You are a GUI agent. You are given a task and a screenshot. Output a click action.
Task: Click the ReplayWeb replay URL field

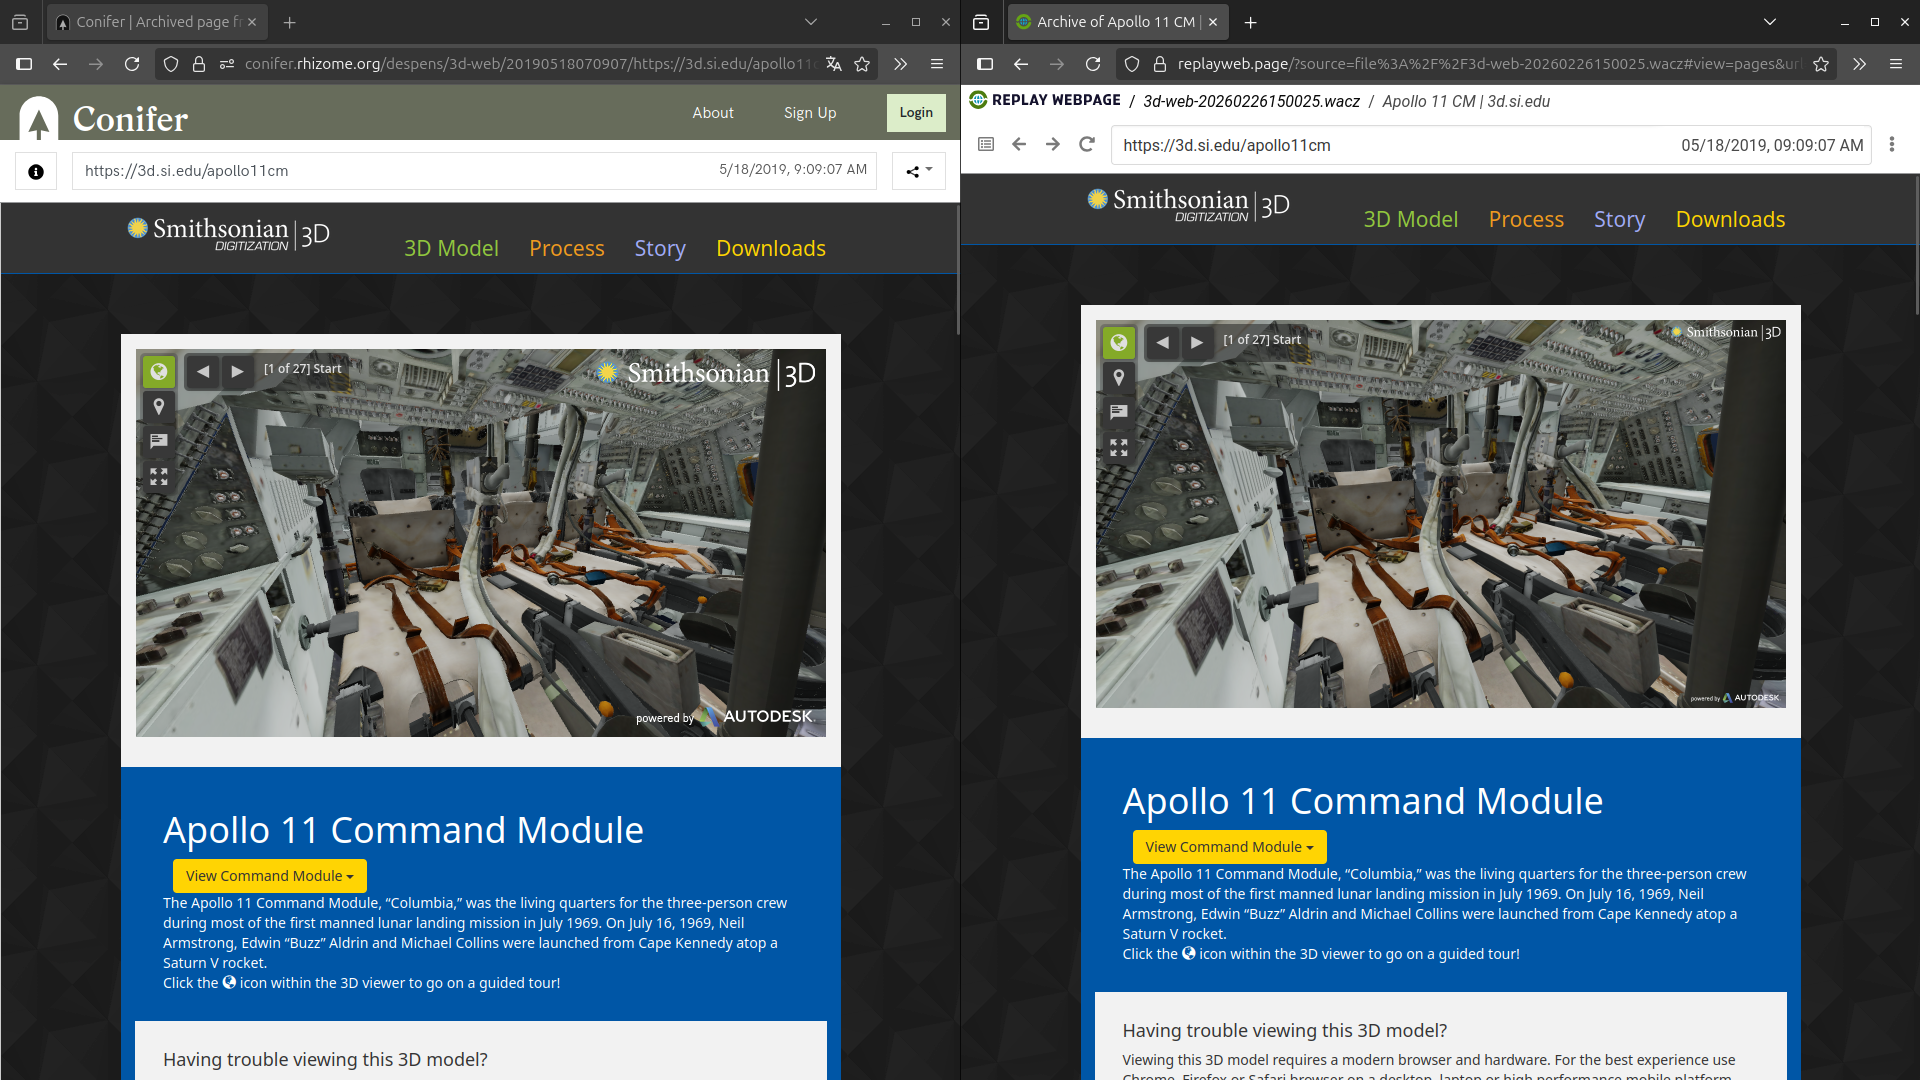pyautogui.click(x=1490, y=145)
